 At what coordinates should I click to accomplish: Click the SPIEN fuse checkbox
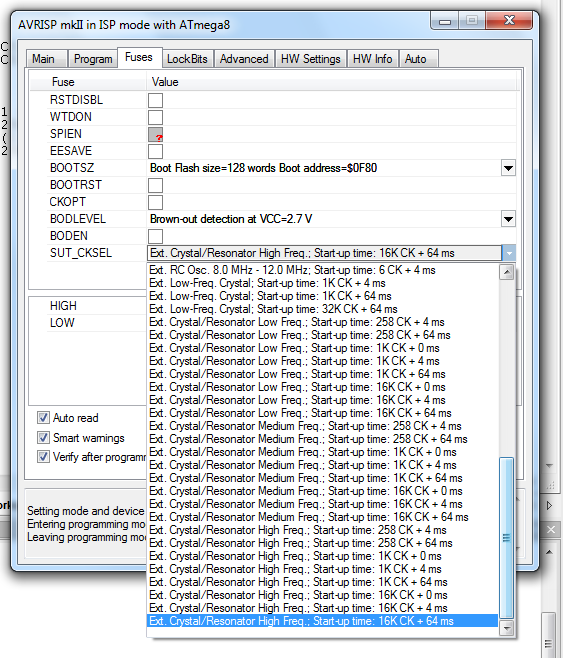pyautogui.click(x=155, y=134)
